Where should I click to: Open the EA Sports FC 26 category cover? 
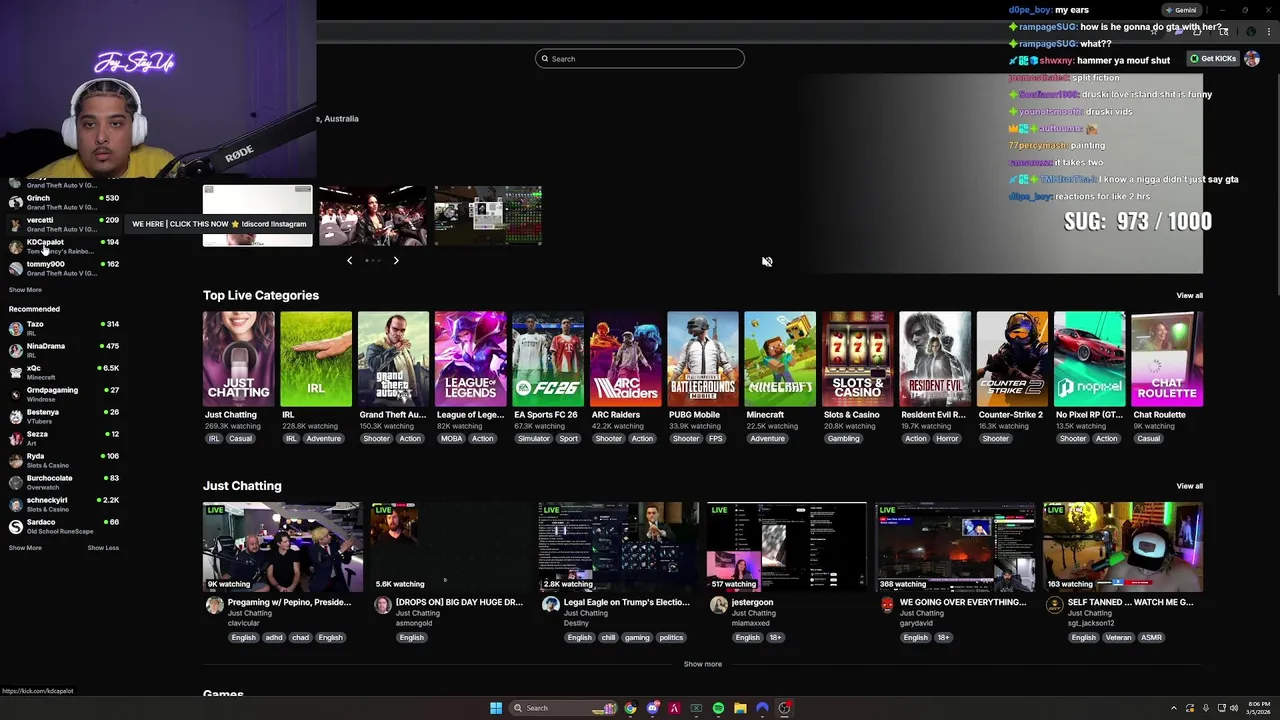pyautogui.click(x=548, y=359)
